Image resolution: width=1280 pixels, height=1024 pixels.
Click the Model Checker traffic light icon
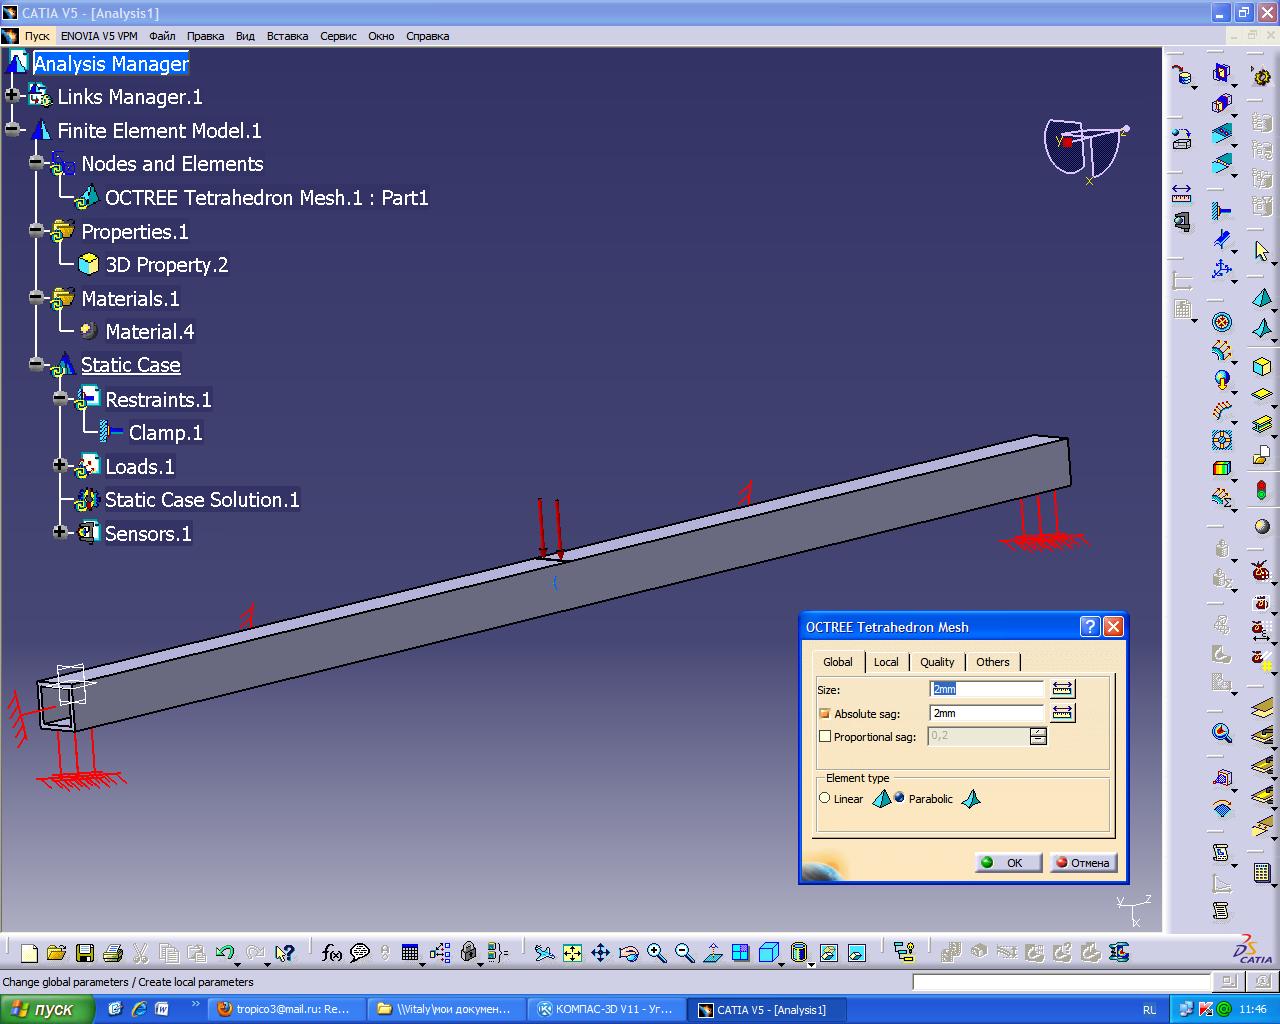[x=1262, y=491]
